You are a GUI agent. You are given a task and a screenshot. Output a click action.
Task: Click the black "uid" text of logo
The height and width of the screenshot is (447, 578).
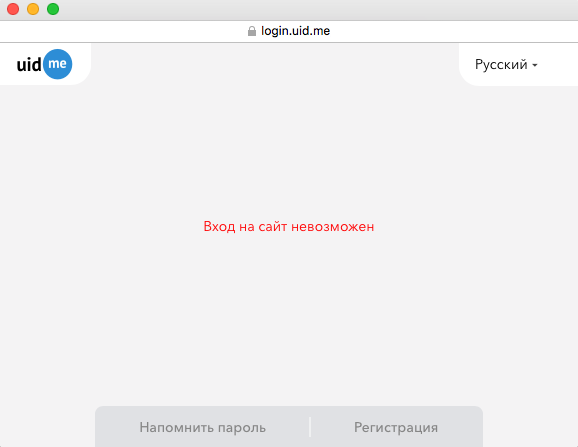coord(29,65)
